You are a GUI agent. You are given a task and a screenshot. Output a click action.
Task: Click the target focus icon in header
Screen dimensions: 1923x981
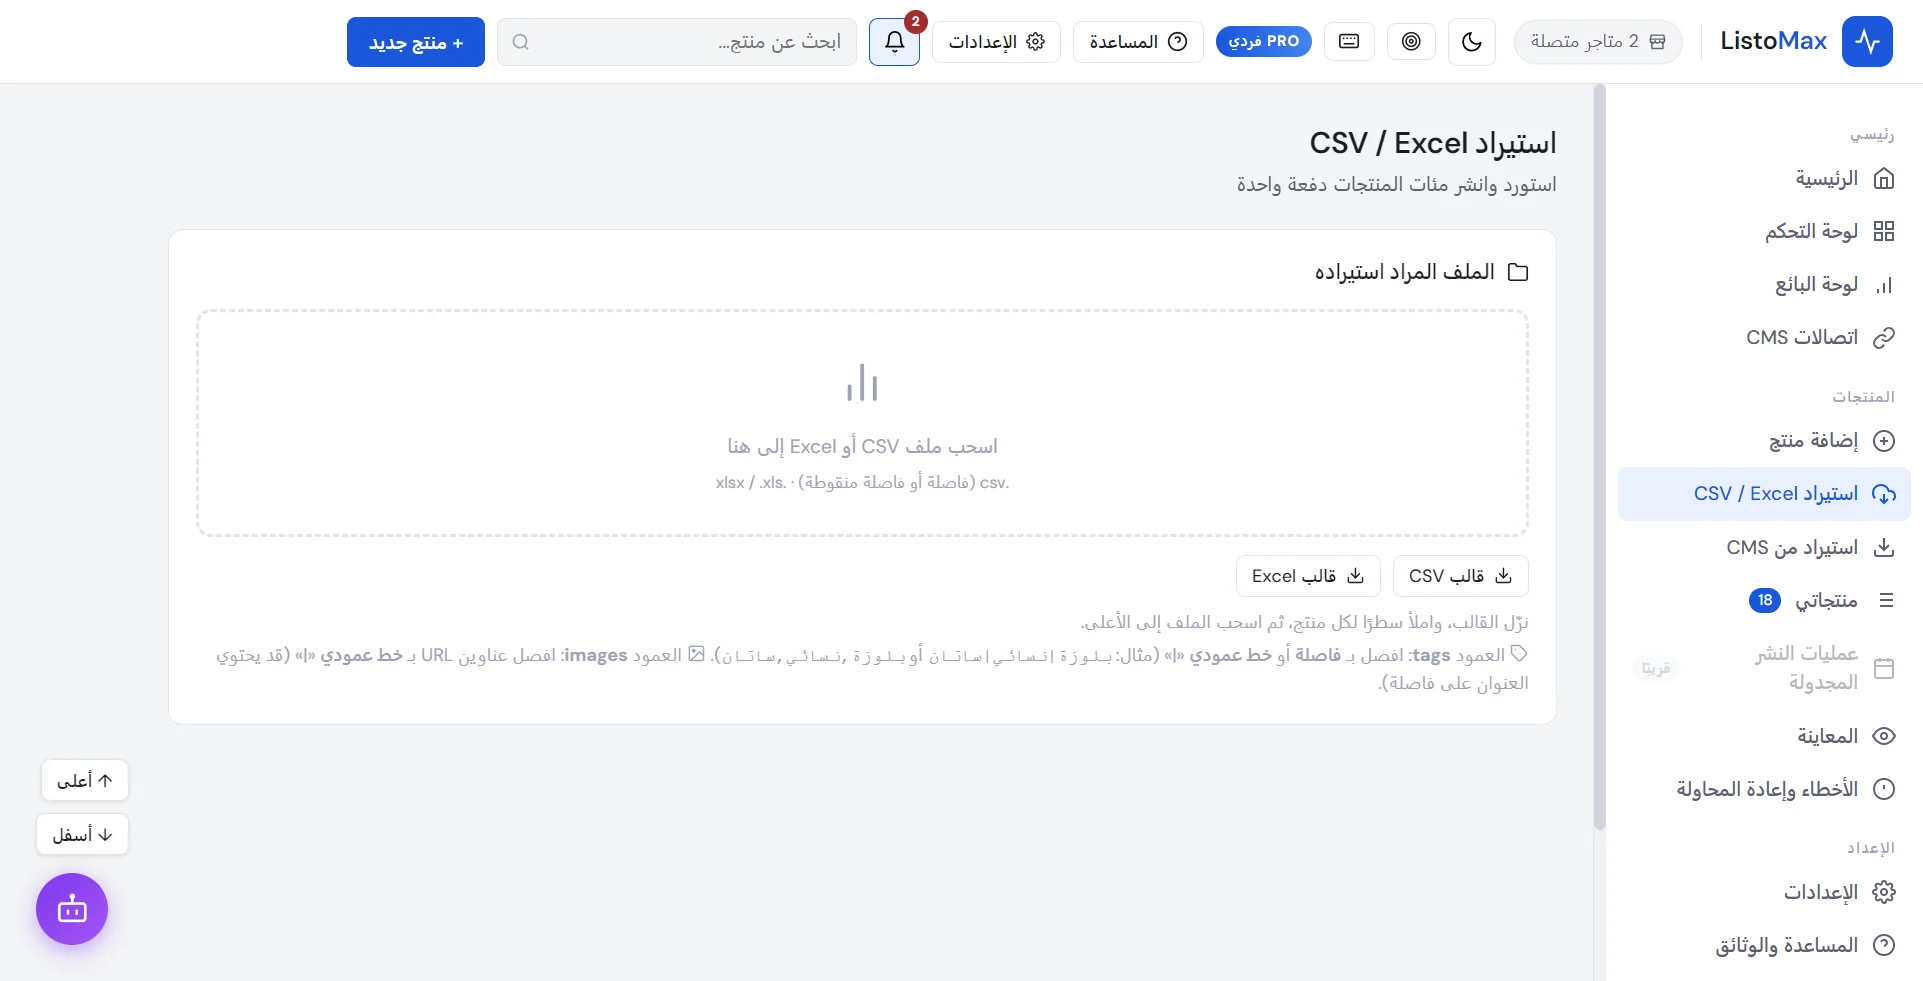1411,42
